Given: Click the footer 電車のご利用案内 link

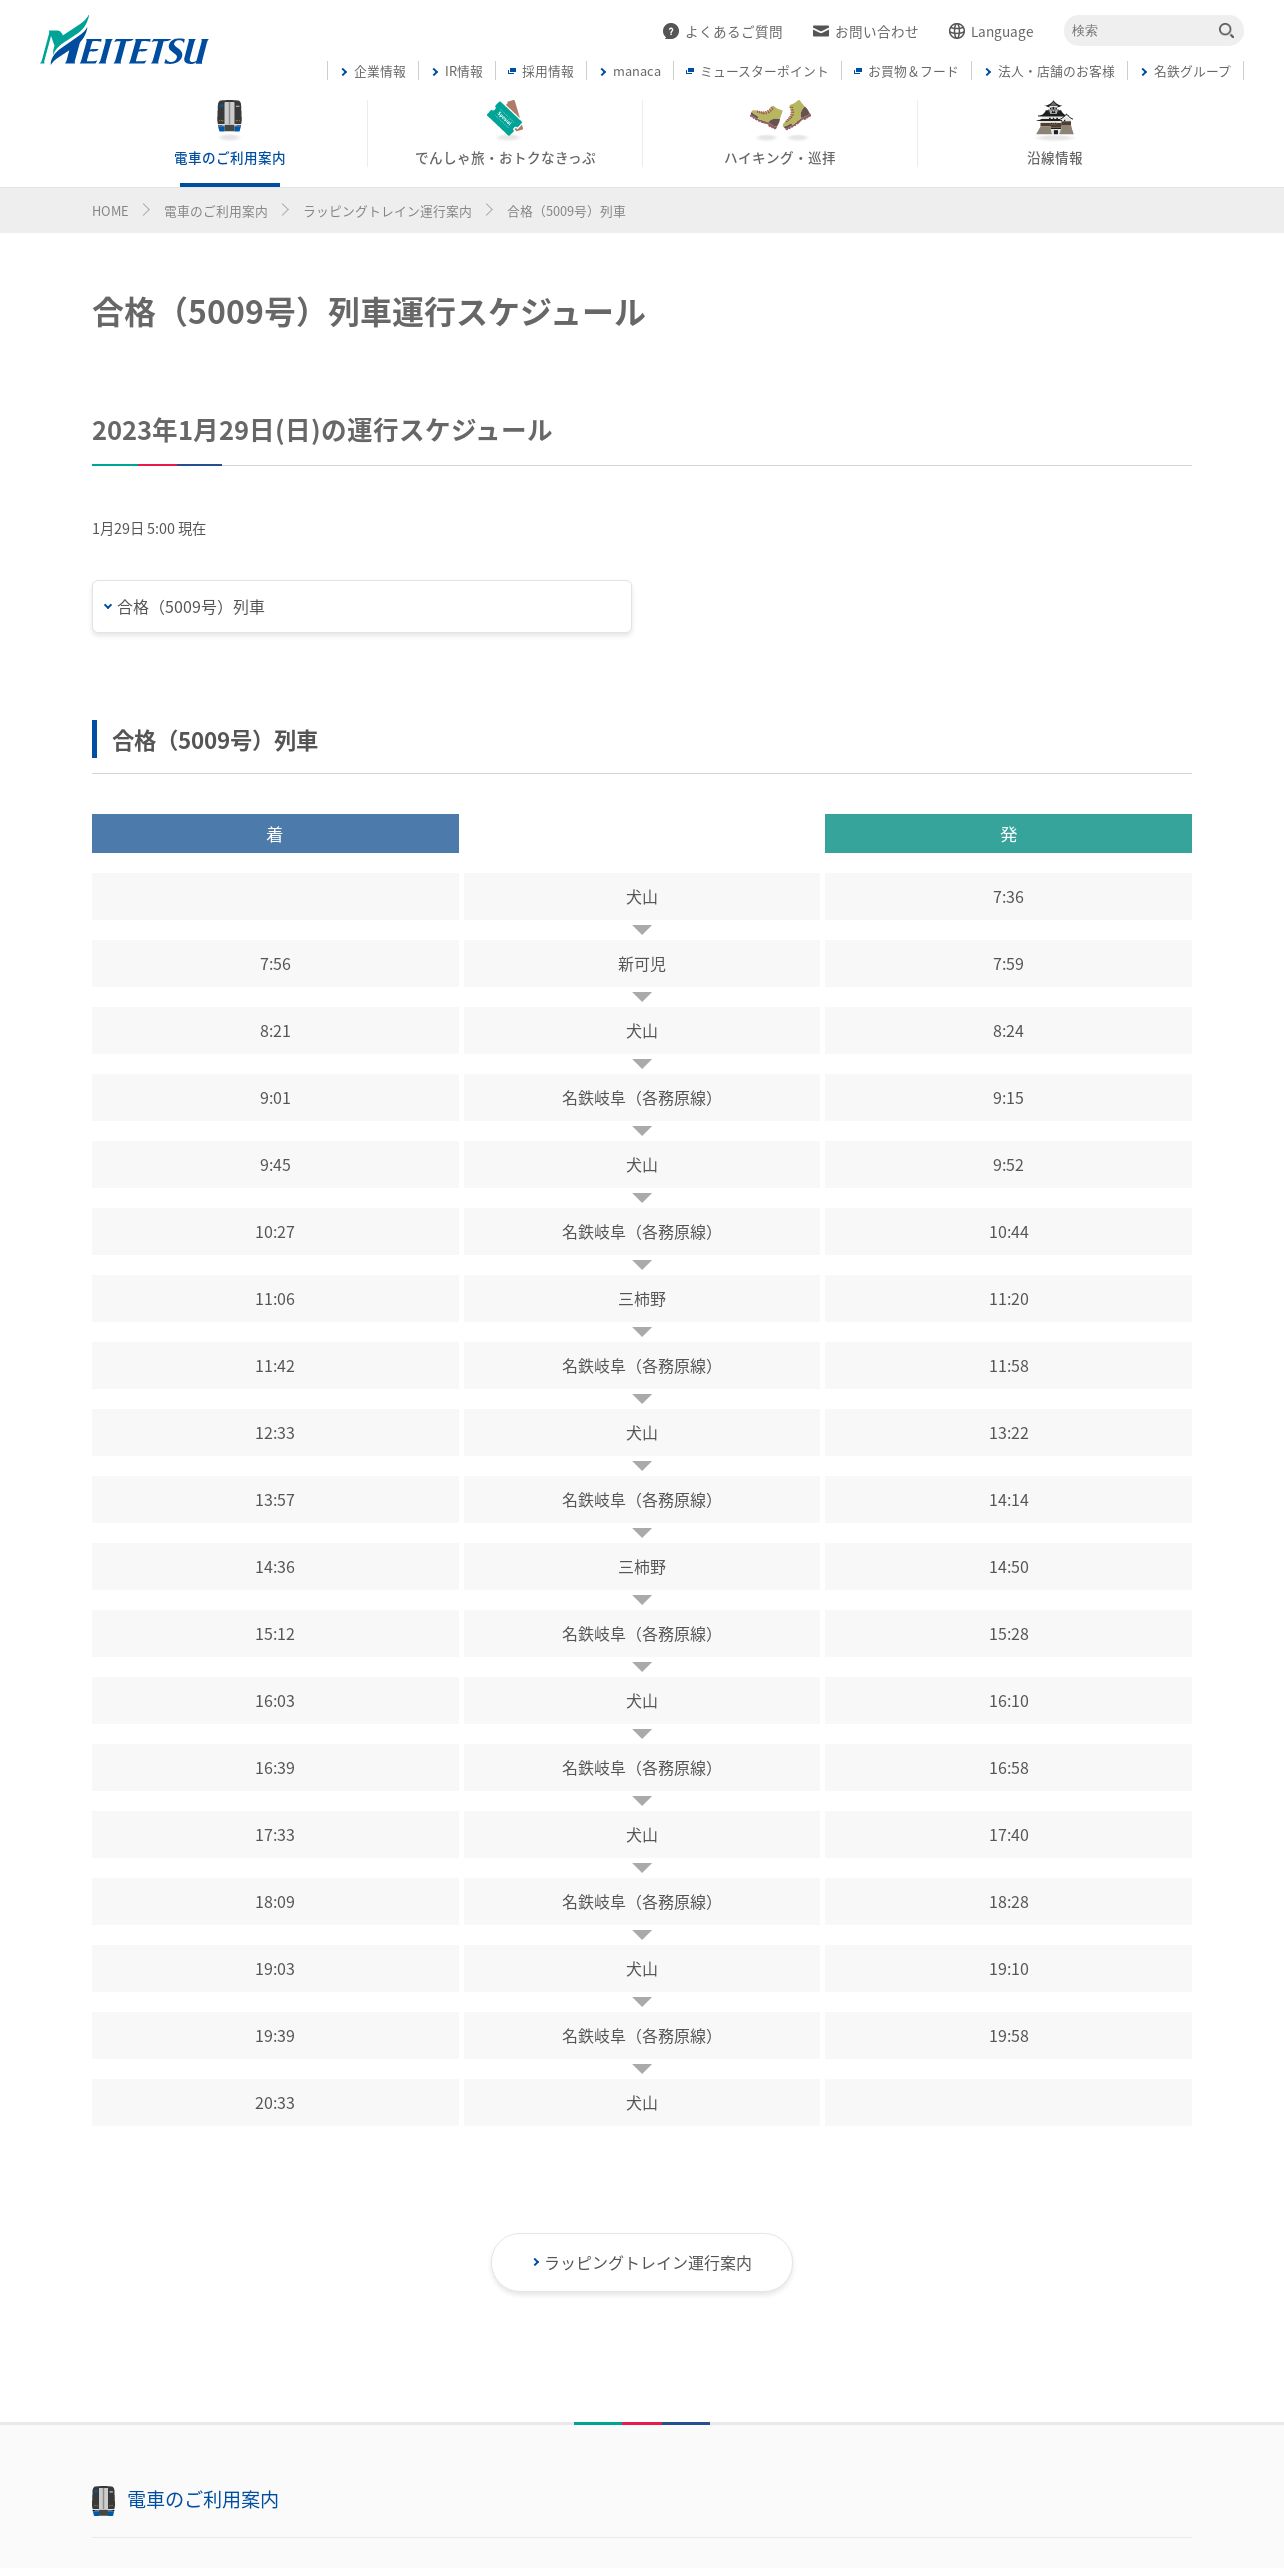Looking at the screenshot, I should click(x=203, y=2499).
